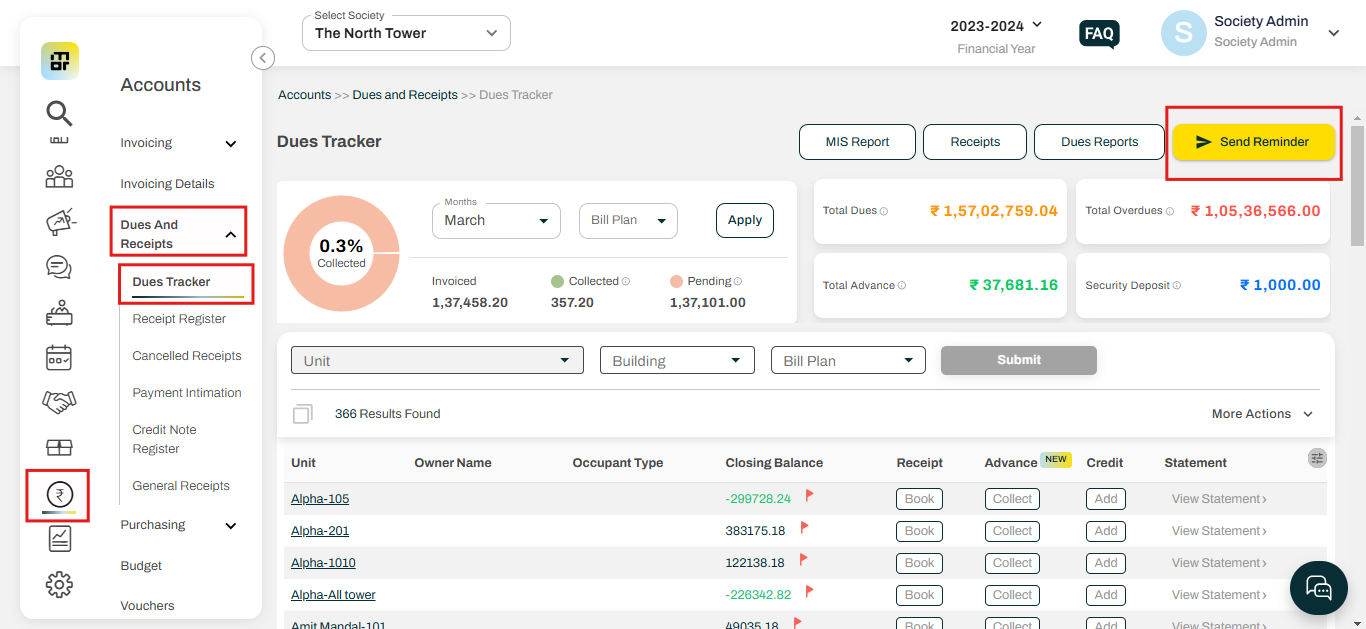1366x629 pixels.
Task: Expand the More Actions dropdown
Action: tap(1262, 414)
